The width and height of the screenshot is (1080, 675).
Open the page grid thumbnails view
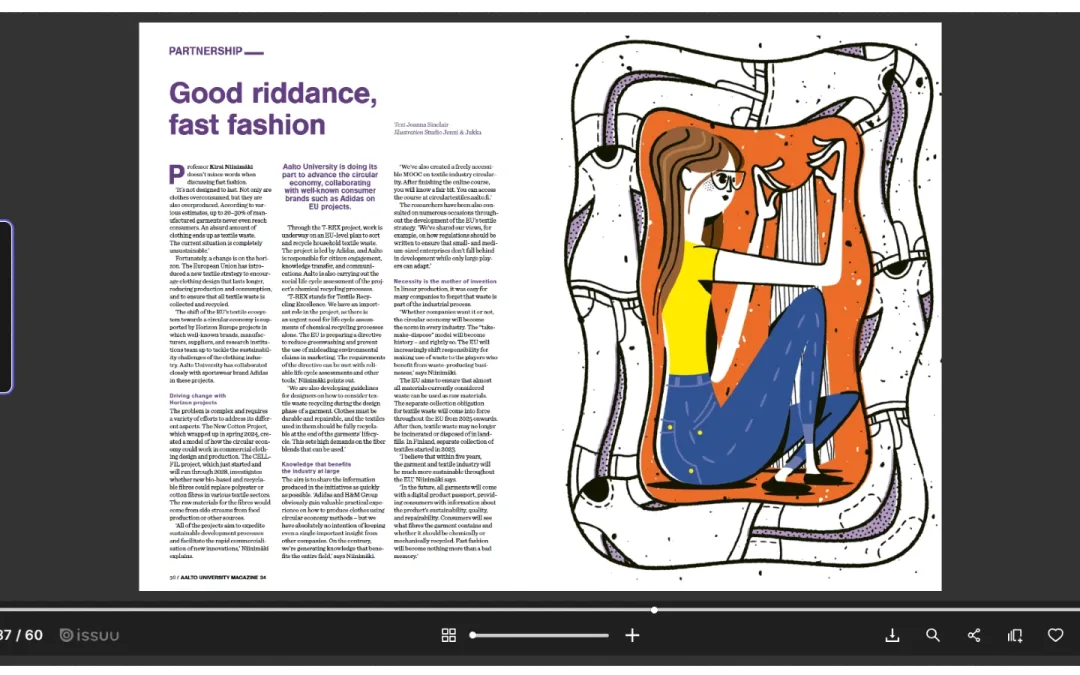pos(448,635)
